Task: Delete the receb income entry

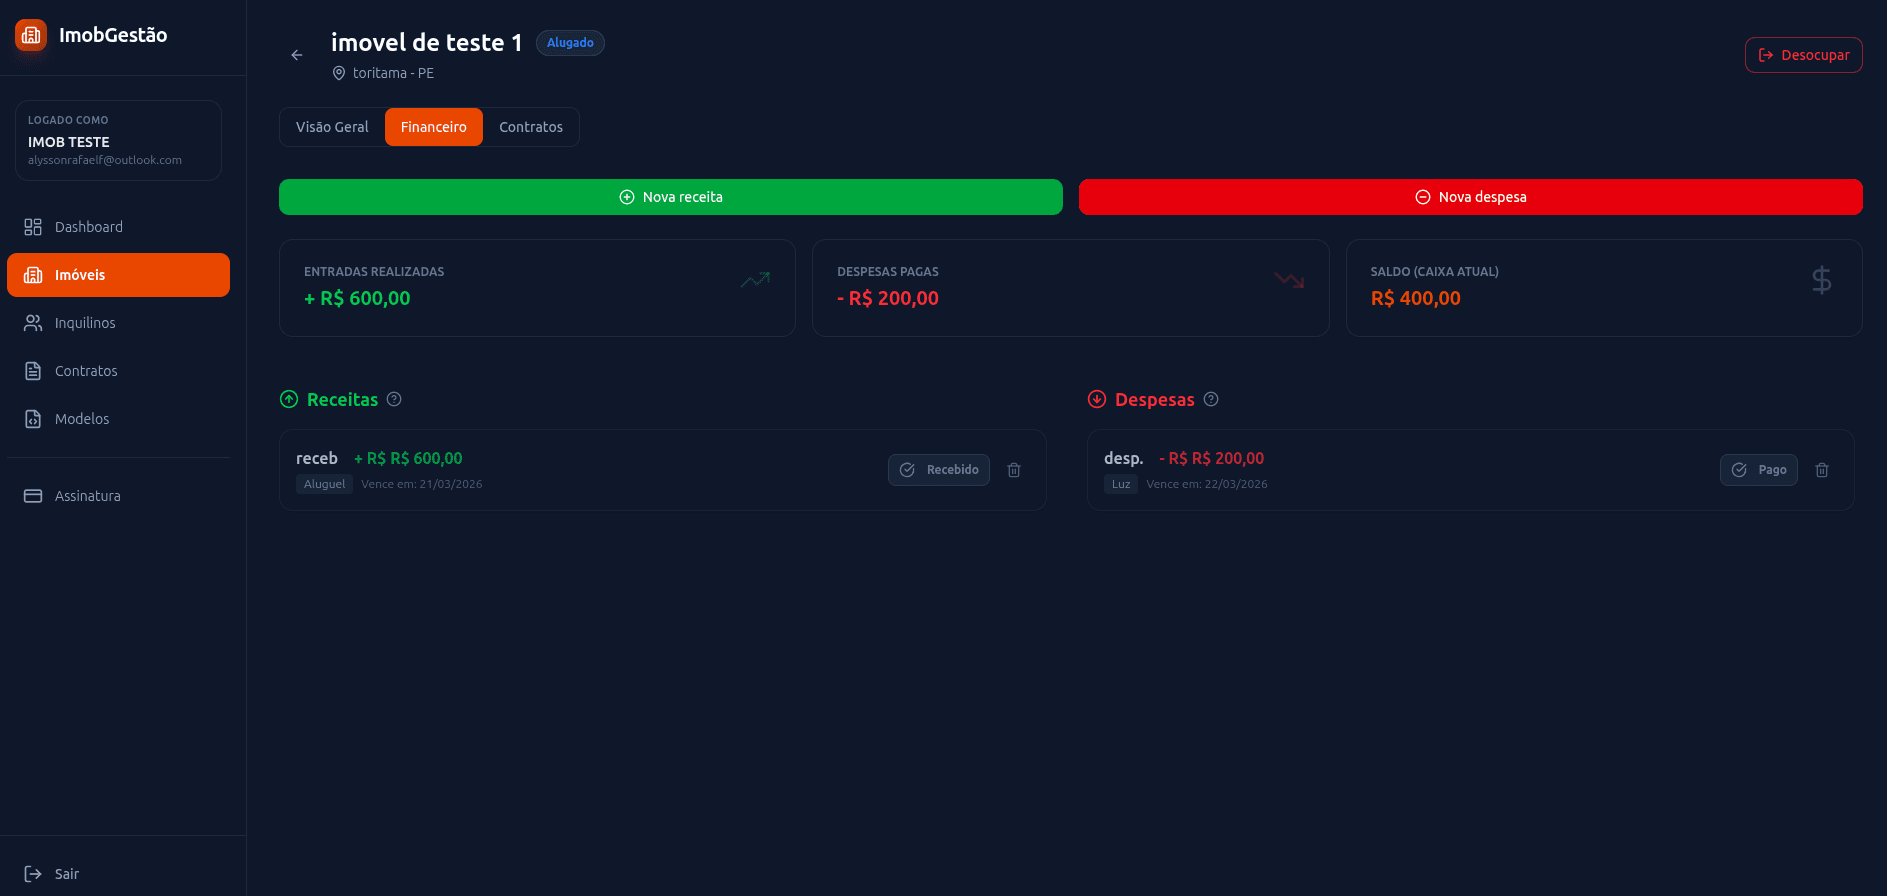Action: tap(1014, 470)
